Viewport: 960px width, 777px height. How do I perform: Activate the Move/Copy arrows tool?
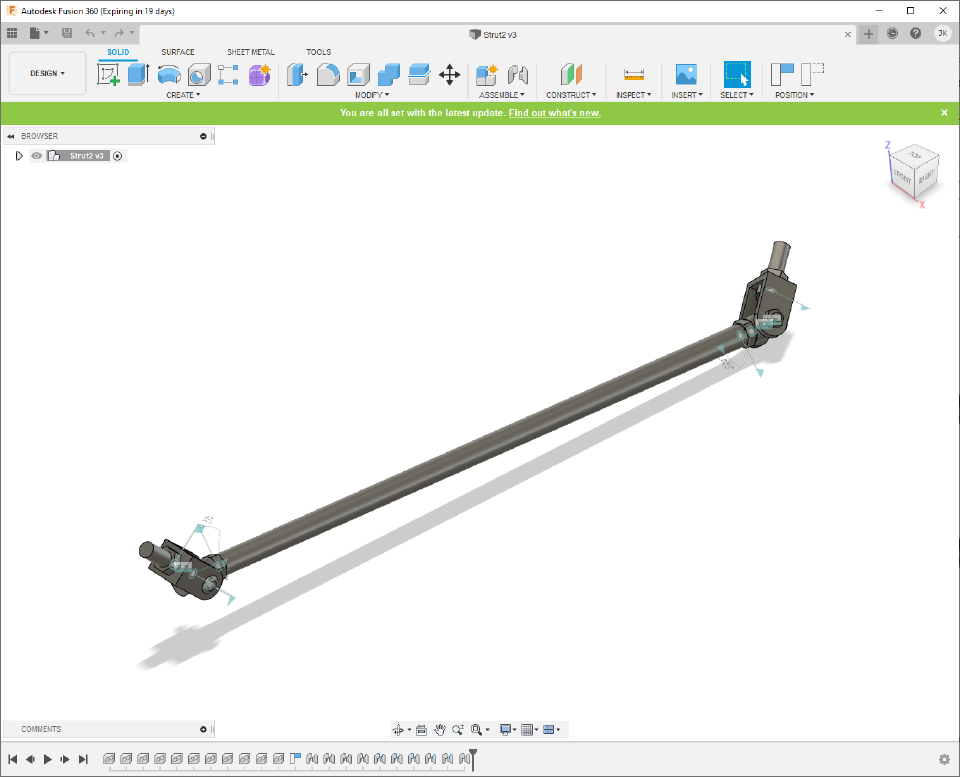pyautogui.click(x=450, y=74)
